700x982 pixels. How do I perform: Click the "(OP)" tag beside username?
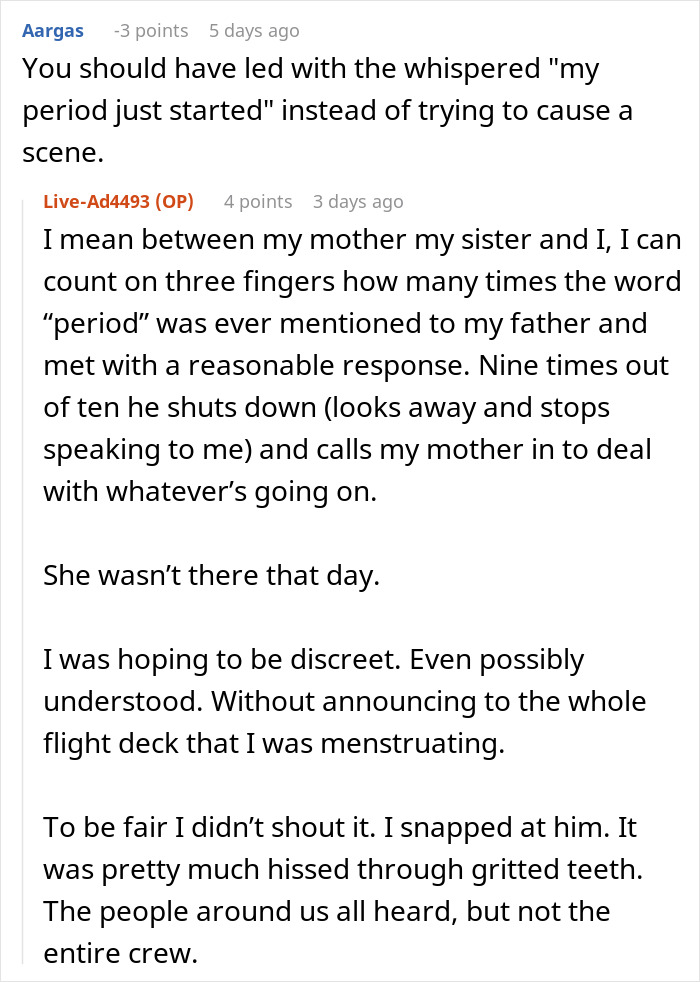tap(174, 202)
